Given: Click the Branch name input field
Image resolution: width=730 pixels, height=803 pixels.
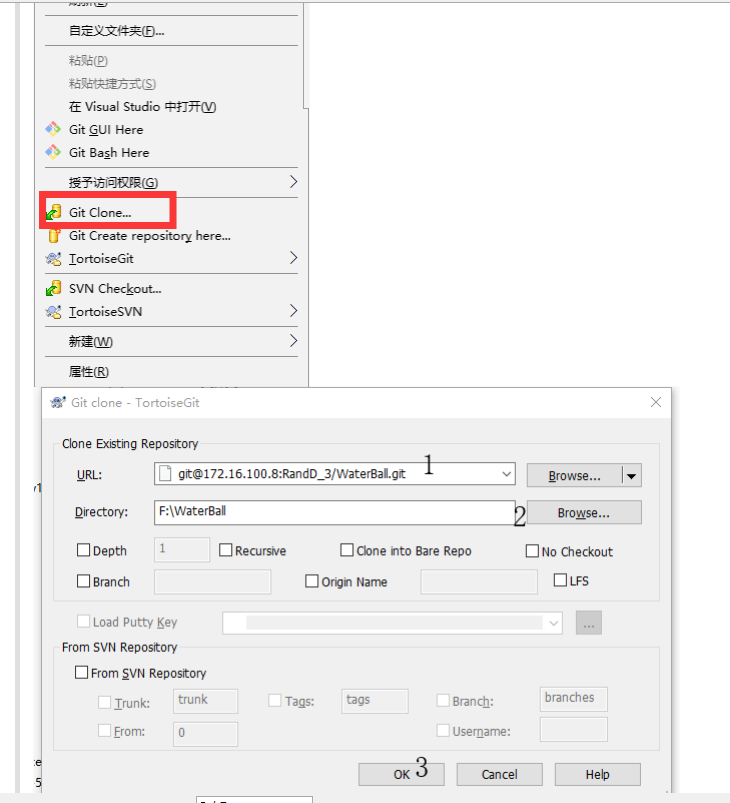Looking at the screenshot, I should pyautogui.click(x=213, y=582).
